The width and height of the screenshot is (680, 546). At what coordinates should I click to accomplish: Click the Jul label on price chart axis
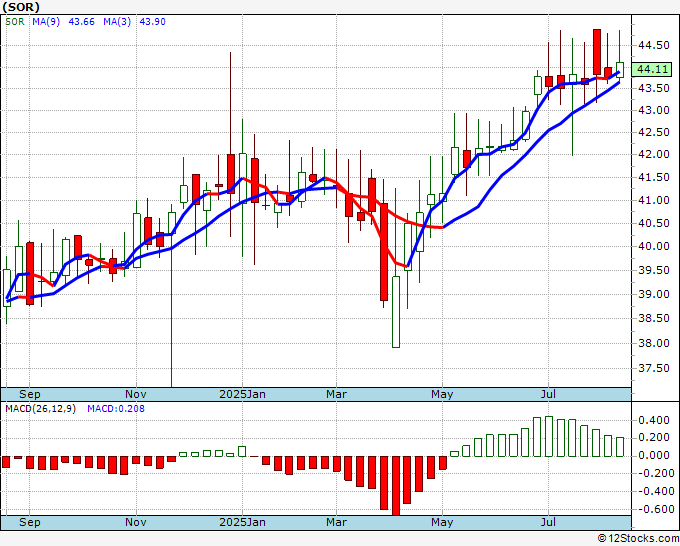coord(549,394)
